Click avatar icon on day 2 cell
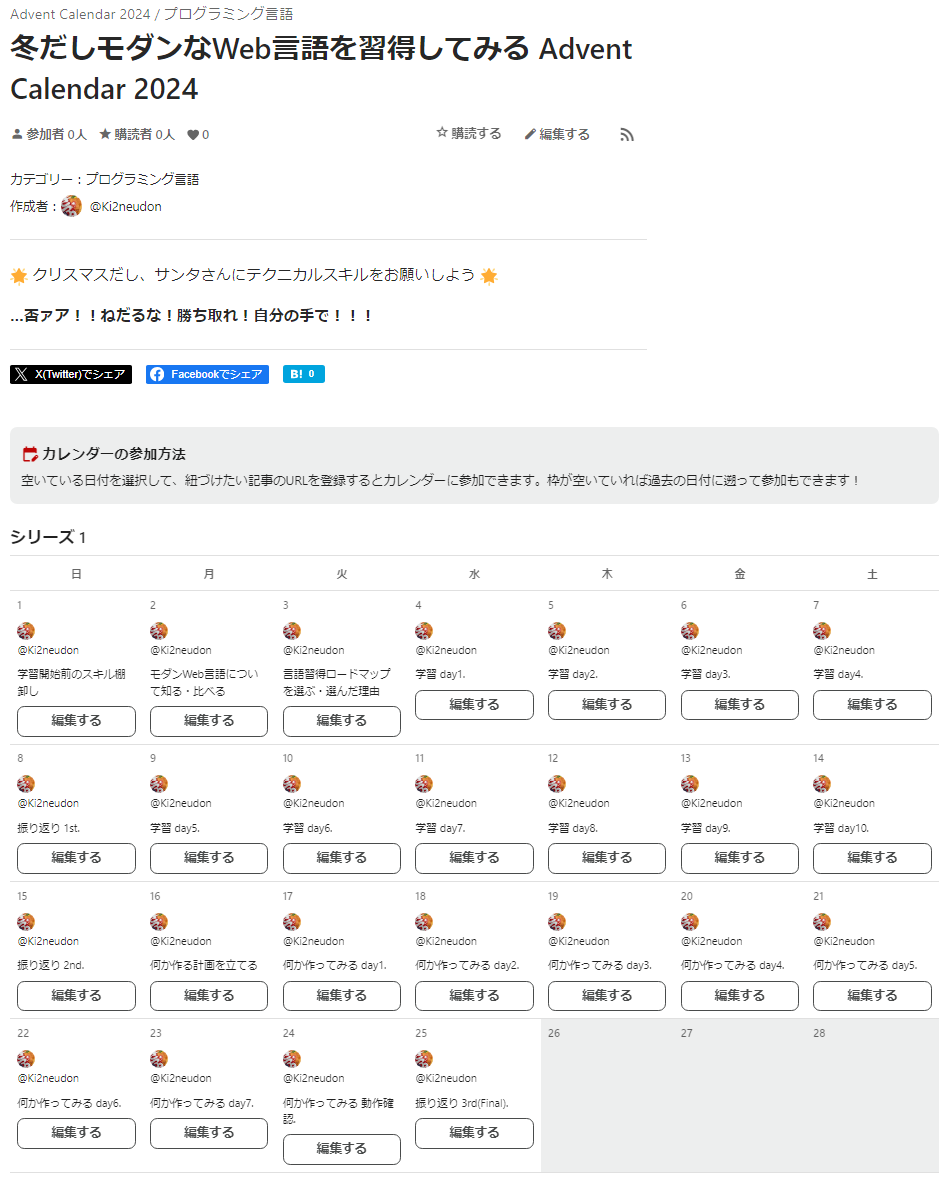Image resolution: width=948 pixels, height=1181 pixels. [158, 630]
